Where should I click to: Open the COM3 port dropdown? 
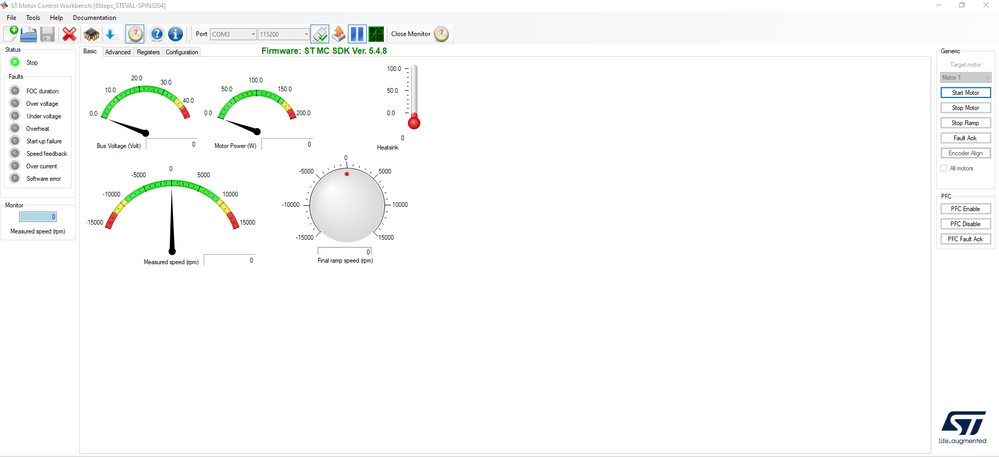click(x=233, y=34)
